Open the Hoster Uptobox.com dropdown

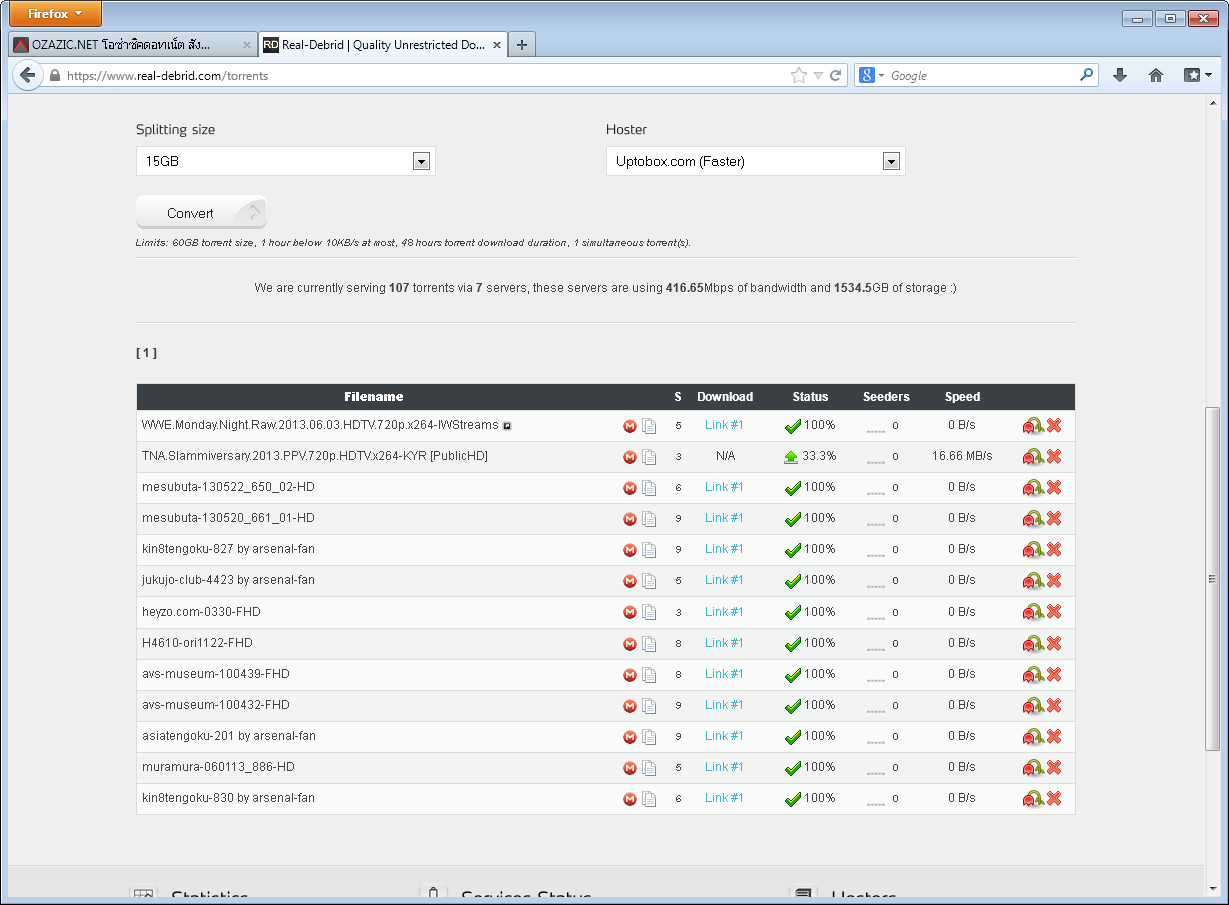pos(756,161)
